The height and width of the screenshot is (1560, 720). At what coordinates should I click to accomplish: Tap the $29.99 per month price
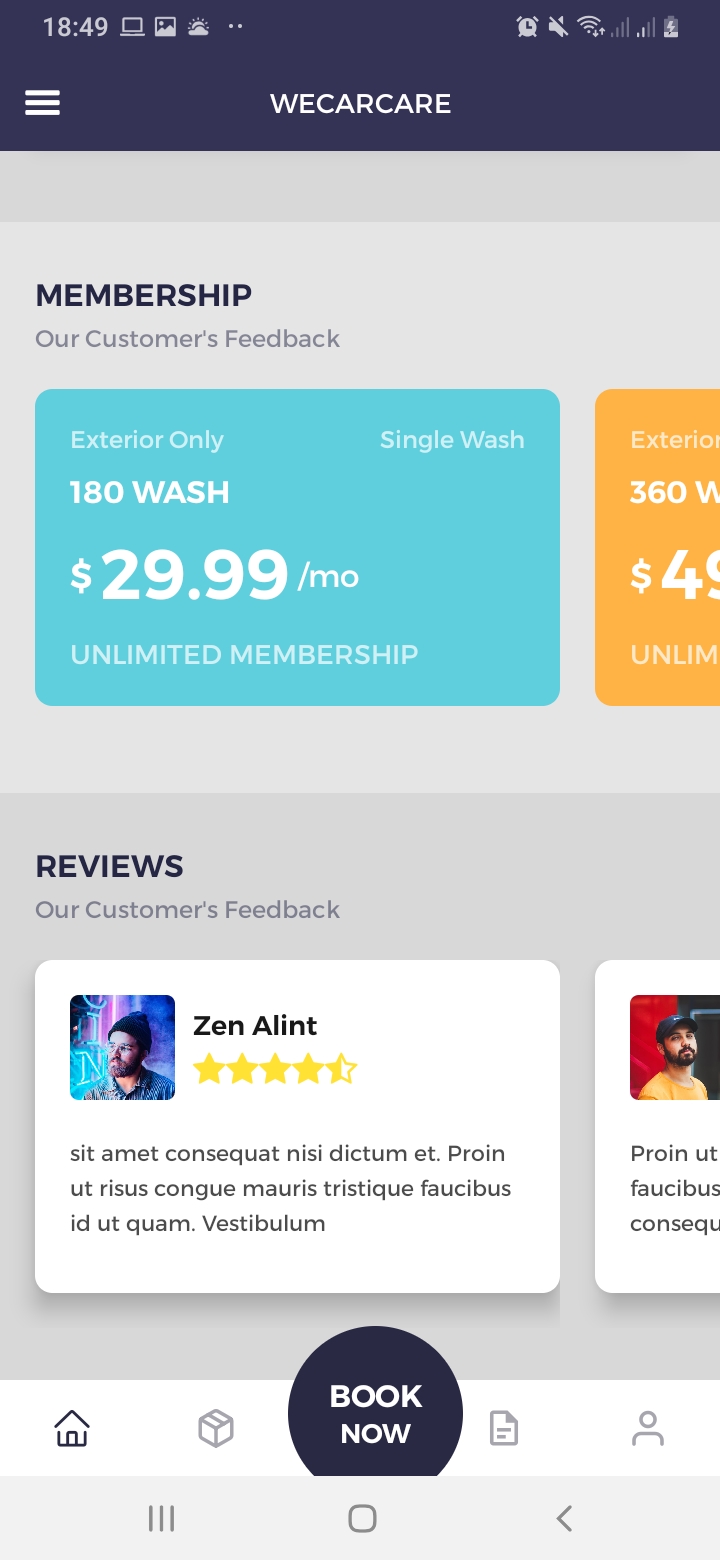[214, 576]
